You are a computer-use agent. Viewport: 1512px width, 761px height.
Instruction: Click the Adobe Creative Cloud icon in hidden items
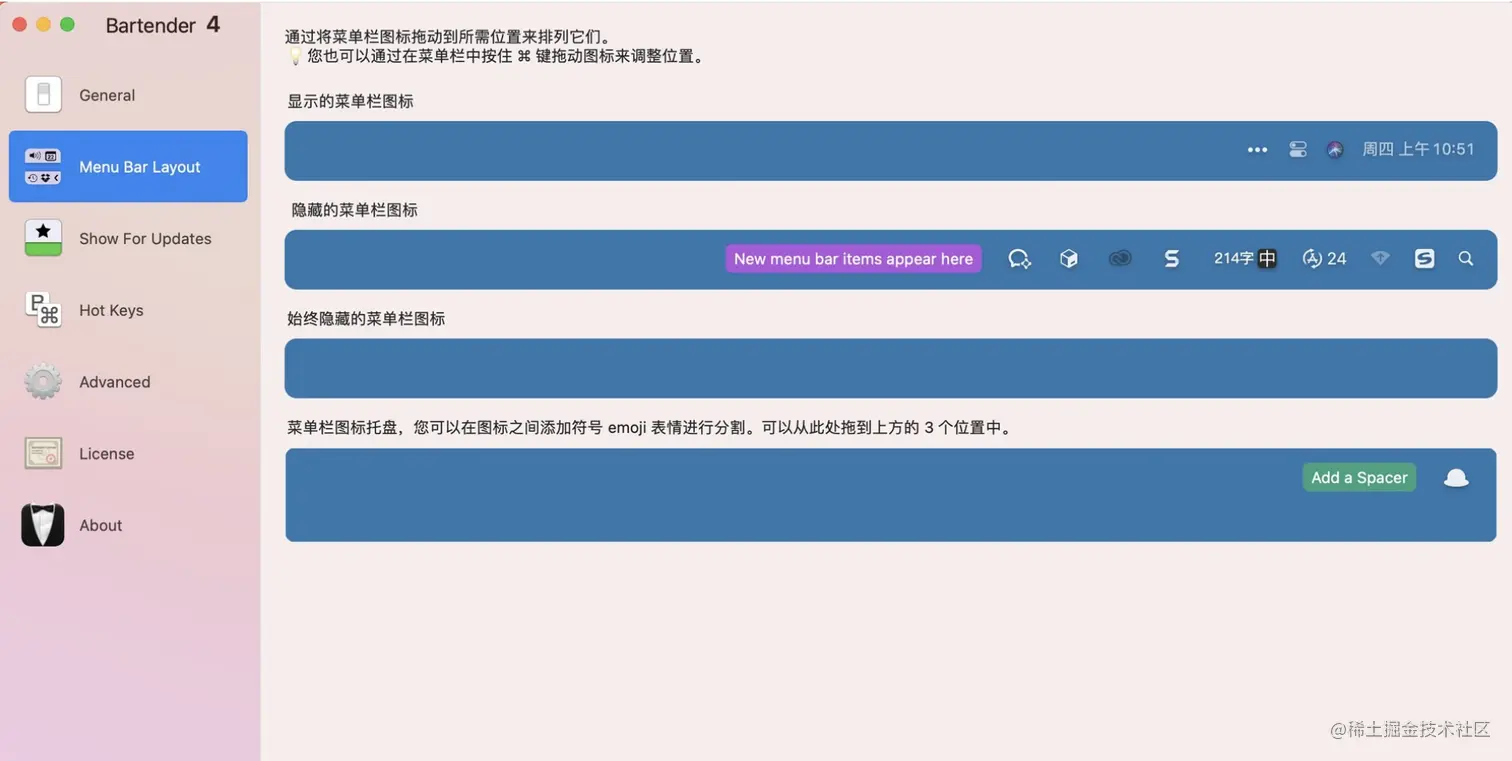pyautogui.click(x=1119, y=258)
